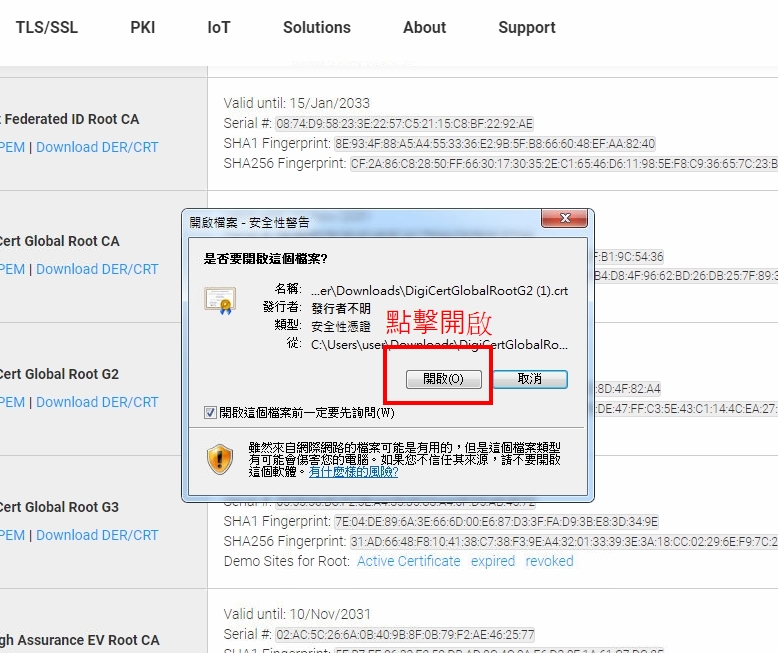778x653 pixels.
Task: Download DER/CRT for Global Root G3
Action: point(97,535)
